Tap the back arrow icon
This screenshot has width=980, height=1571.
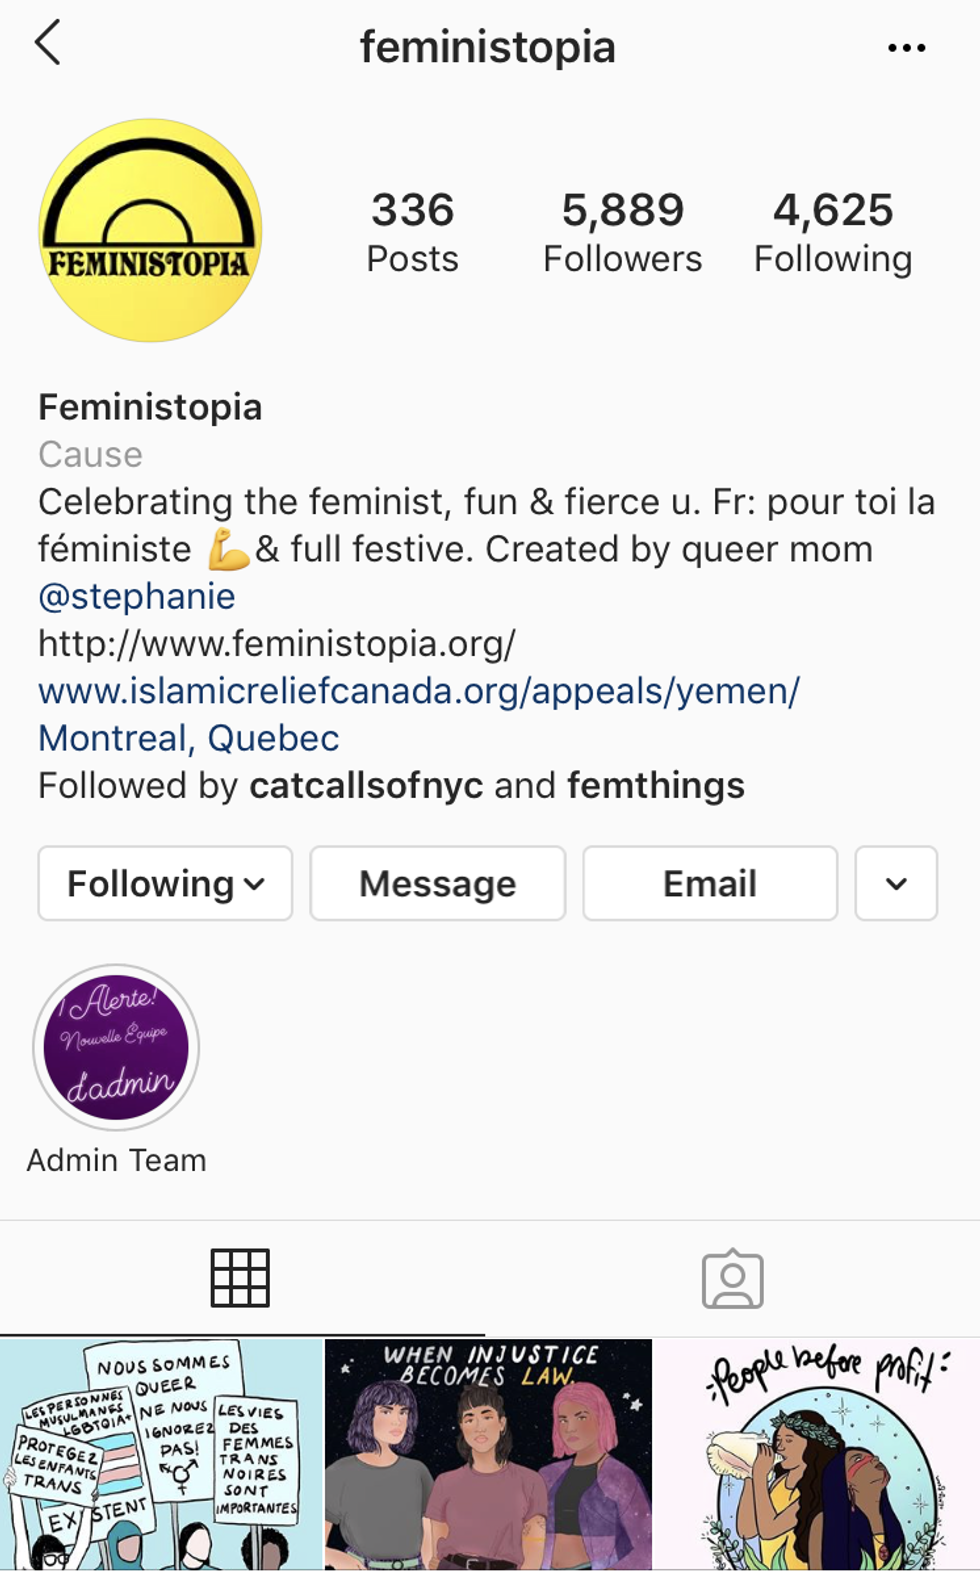click(48, 44)
